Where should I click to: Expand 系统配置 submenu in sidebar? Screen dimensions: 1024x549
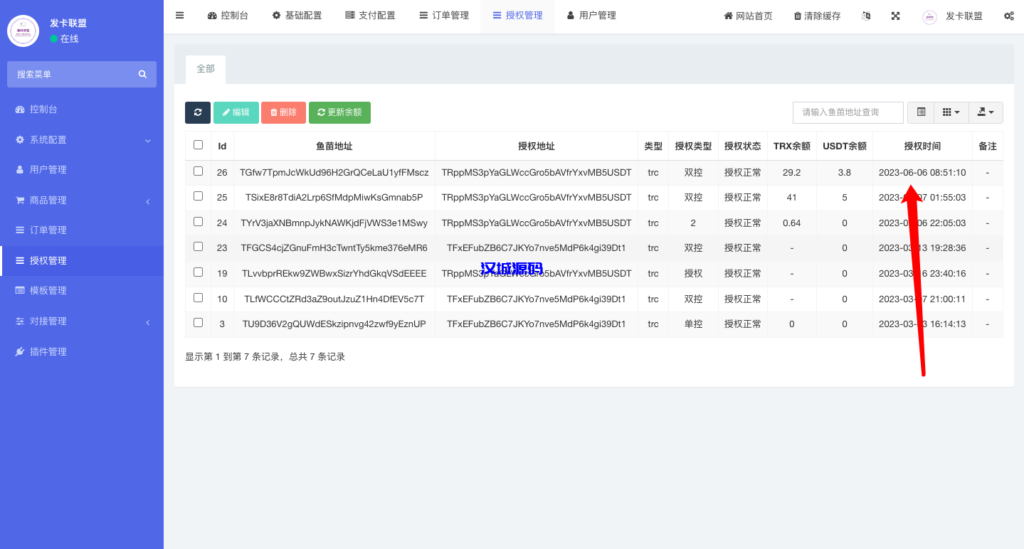tap(82, 140)
